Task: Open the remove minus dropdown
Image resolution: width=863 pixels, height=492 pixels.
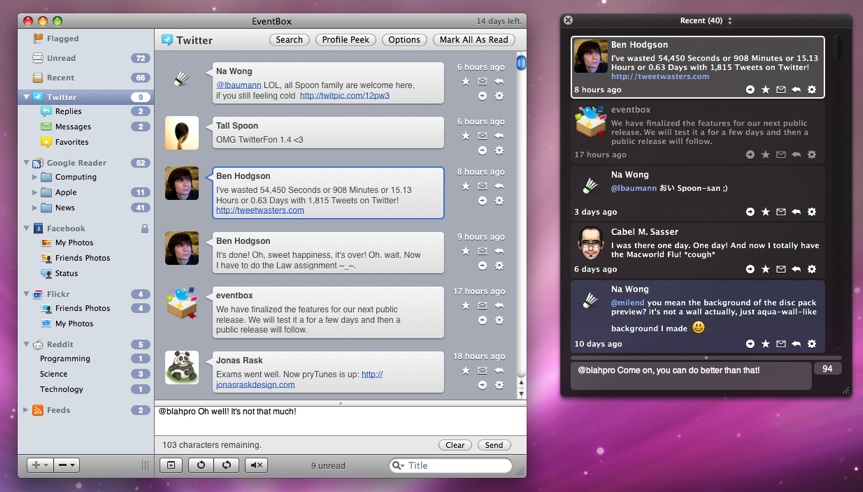Action: [x=67, y=465]
